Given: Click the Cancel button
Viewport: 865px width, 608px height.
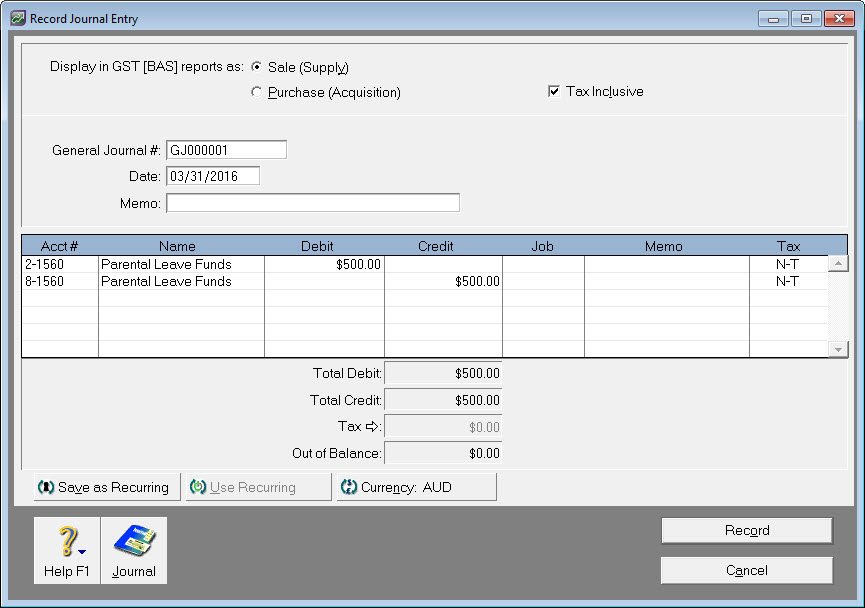Looking at the screenshot, I should pos(746,570).
